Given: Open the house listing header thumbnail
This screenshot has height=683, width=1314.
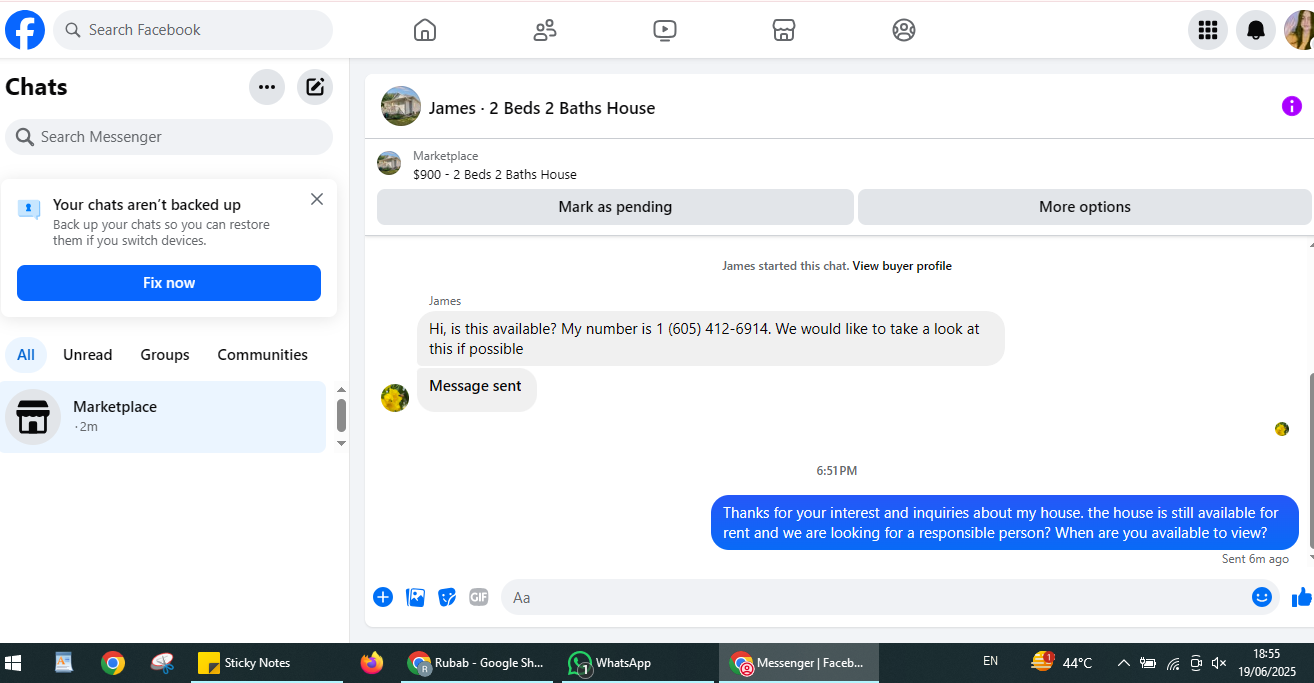Looking at the screenshot, I should tap(401, 106).
